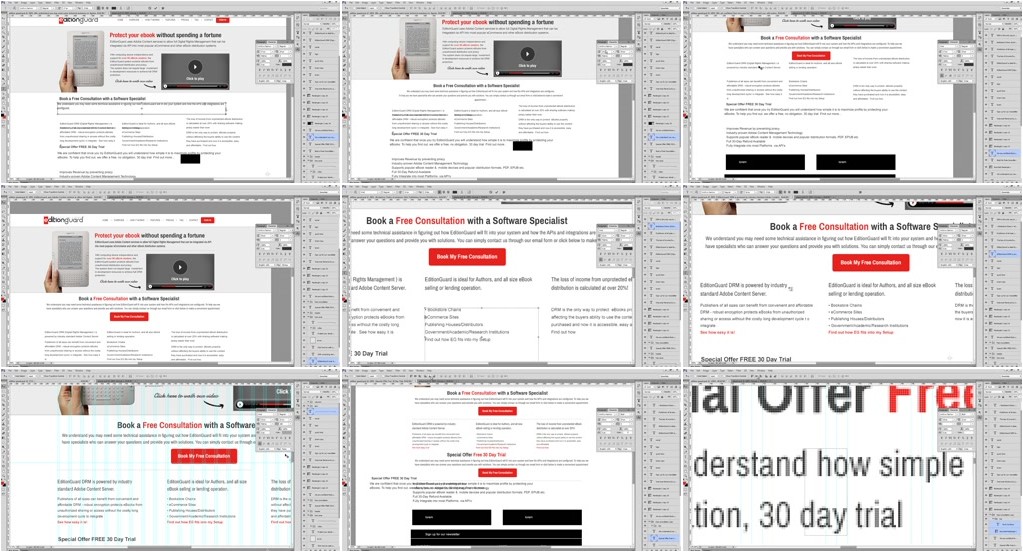Screen dimensions: 1023x552
Task: Click 'Book My Free Consultation' in selected bullet-list frame
Action: [x=467, y=257]
